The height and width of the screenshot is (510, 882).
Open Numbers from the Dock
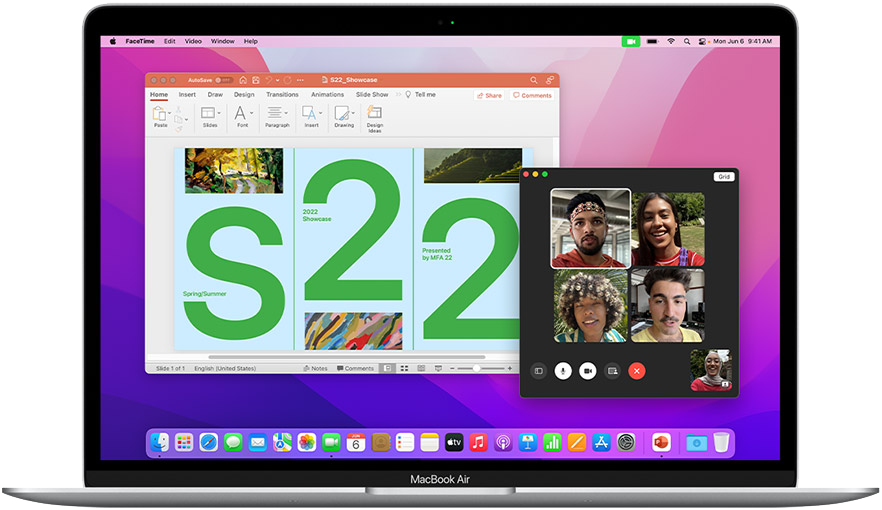pos(552,443)
